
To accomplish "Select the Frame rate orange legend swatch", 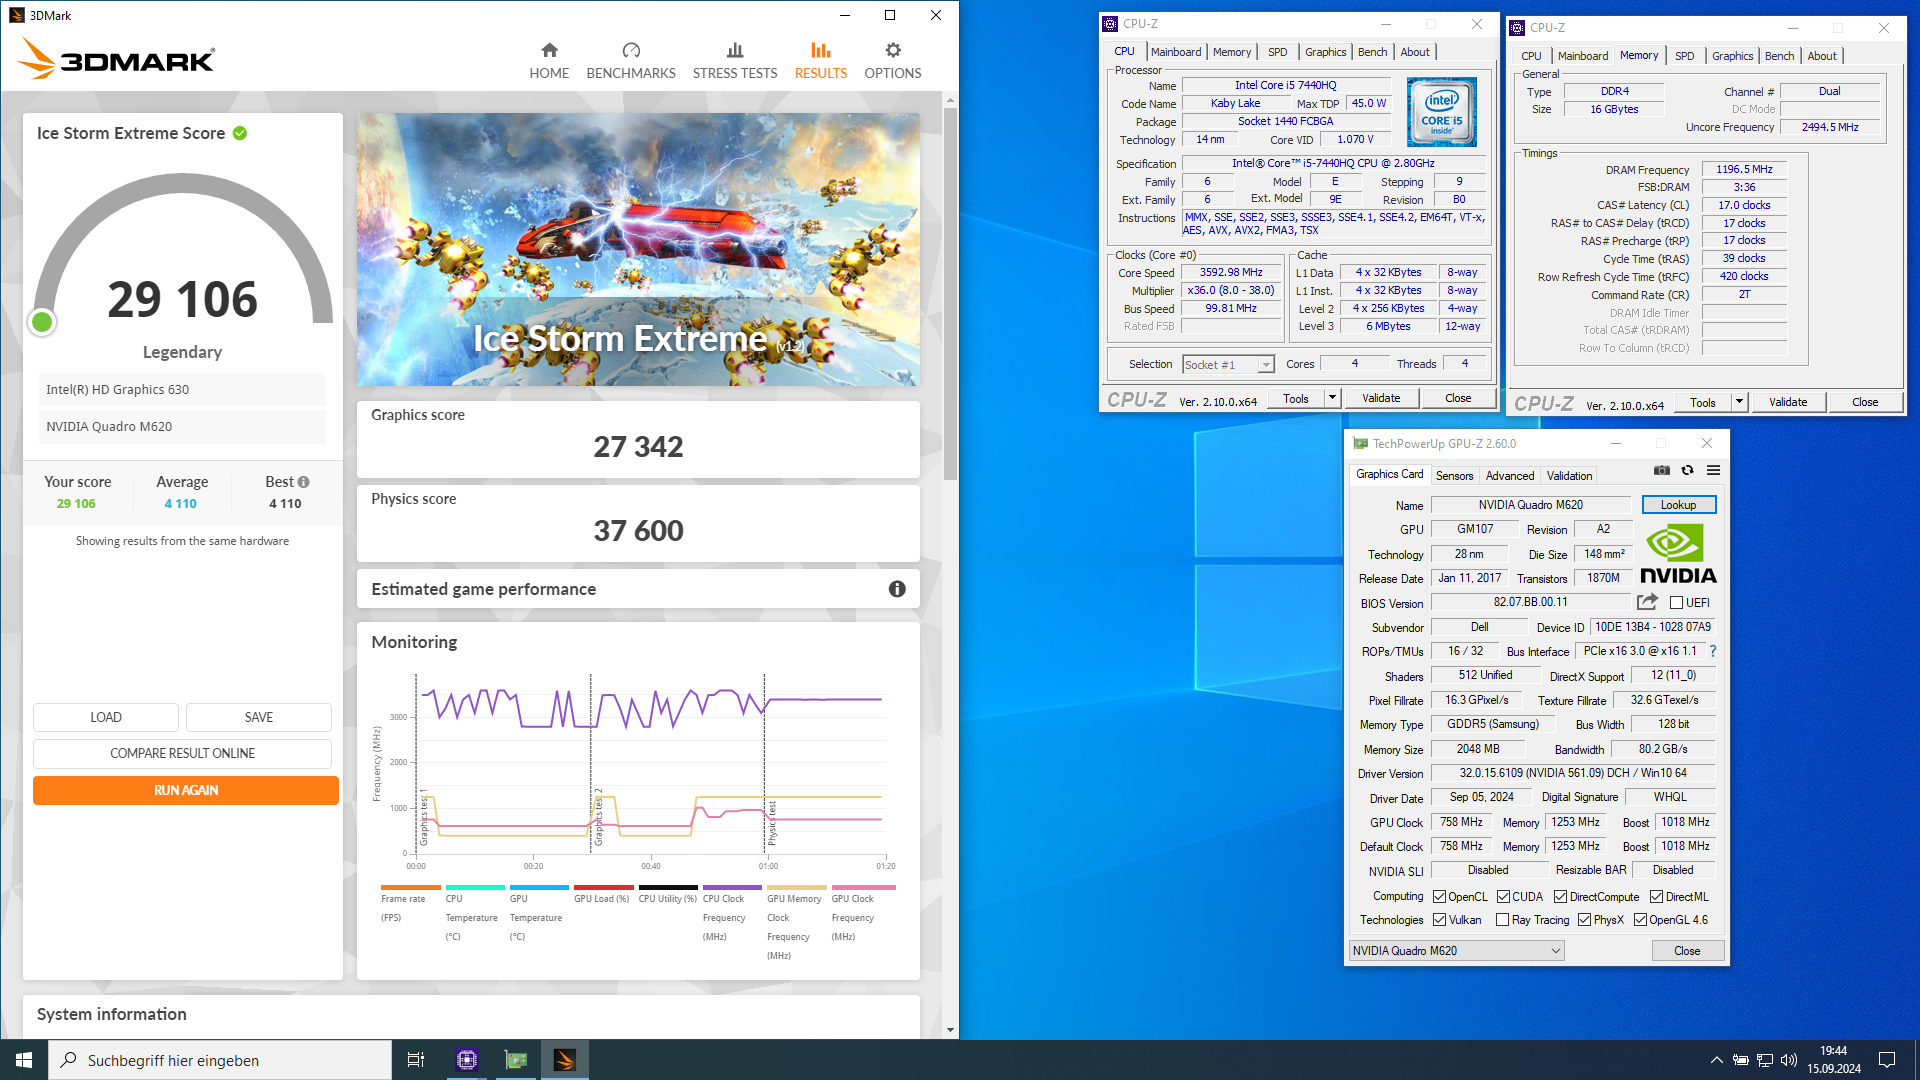I will coord(410,887).
